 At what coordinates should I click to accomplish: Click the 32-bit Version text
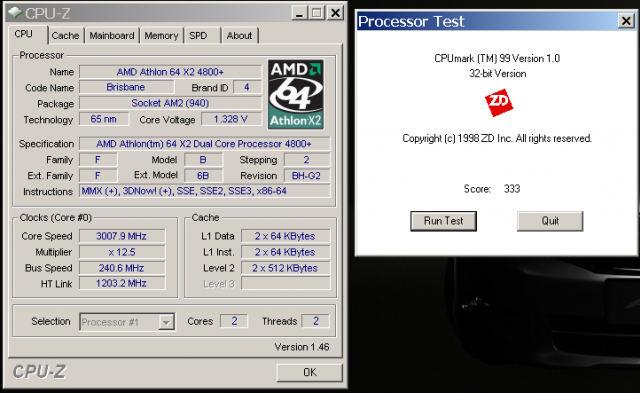pyautogui.click(x=498, y=73)
